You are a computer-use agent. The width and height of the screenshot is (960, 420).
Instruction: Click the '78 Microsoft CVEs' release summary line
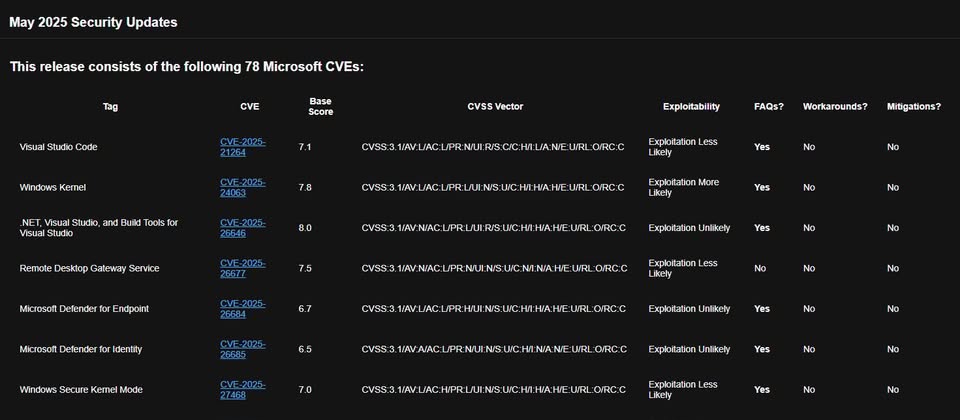coord(187,66)
